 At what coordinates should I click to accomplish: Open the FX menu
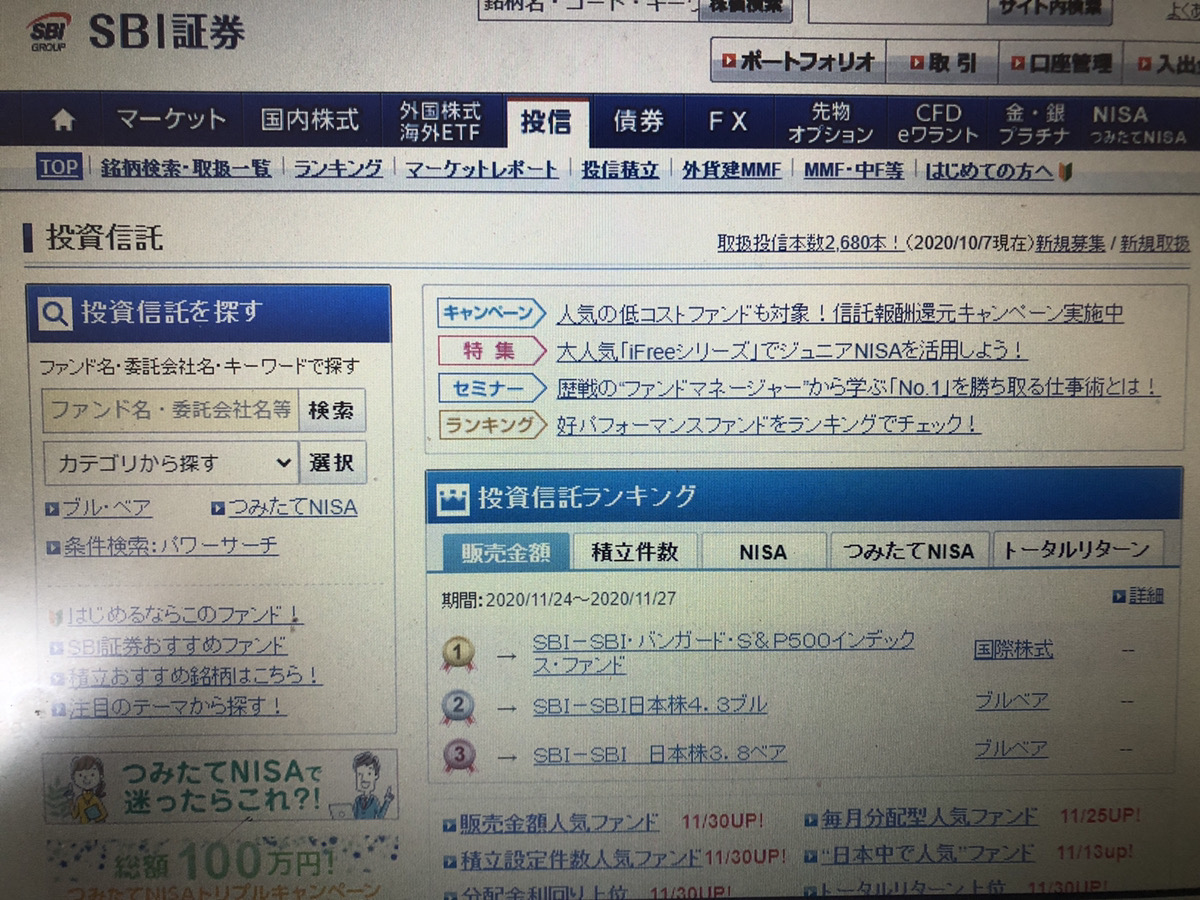pyautogui.click(x=728, y=121)
